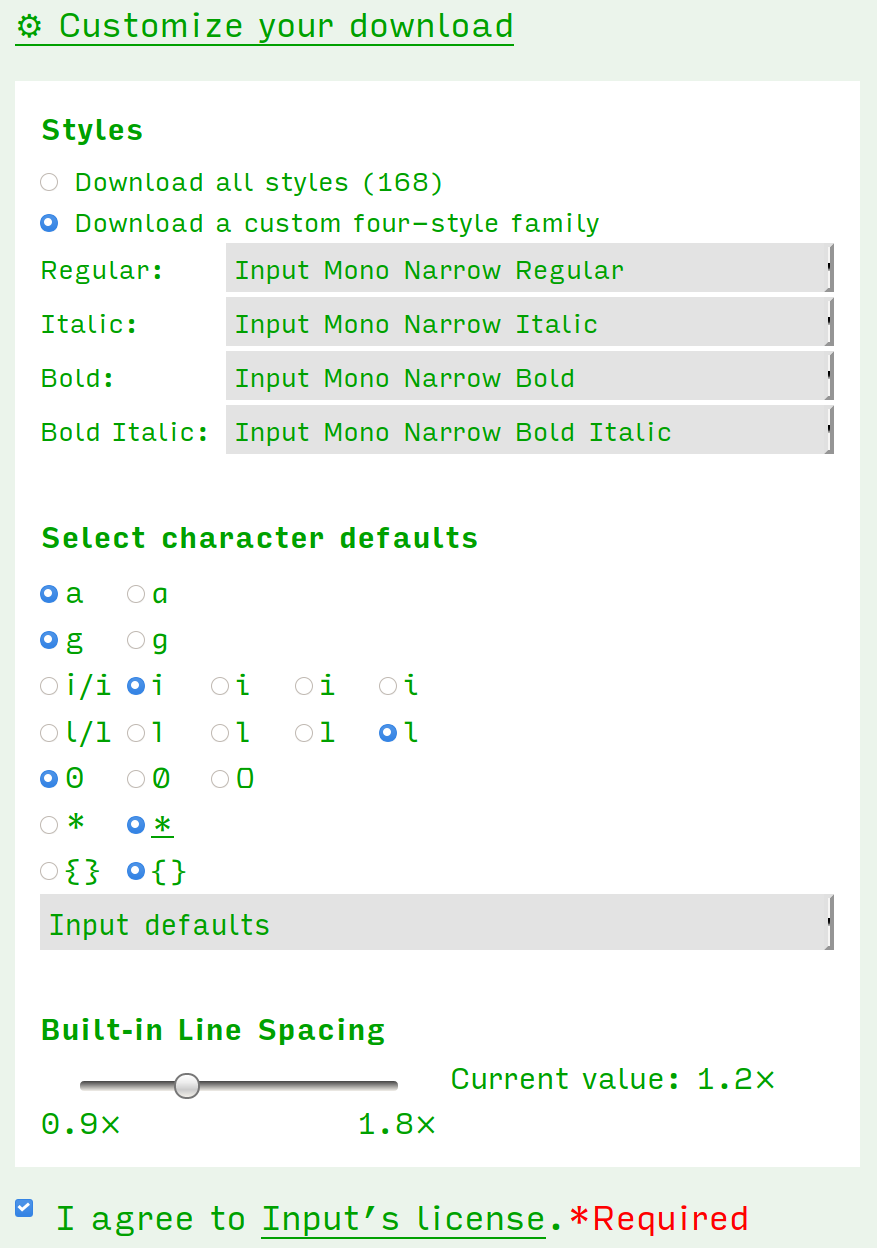Choose the raised asterisk radio option
This screenshot has width=877, height=1248.
click(49, 825)
